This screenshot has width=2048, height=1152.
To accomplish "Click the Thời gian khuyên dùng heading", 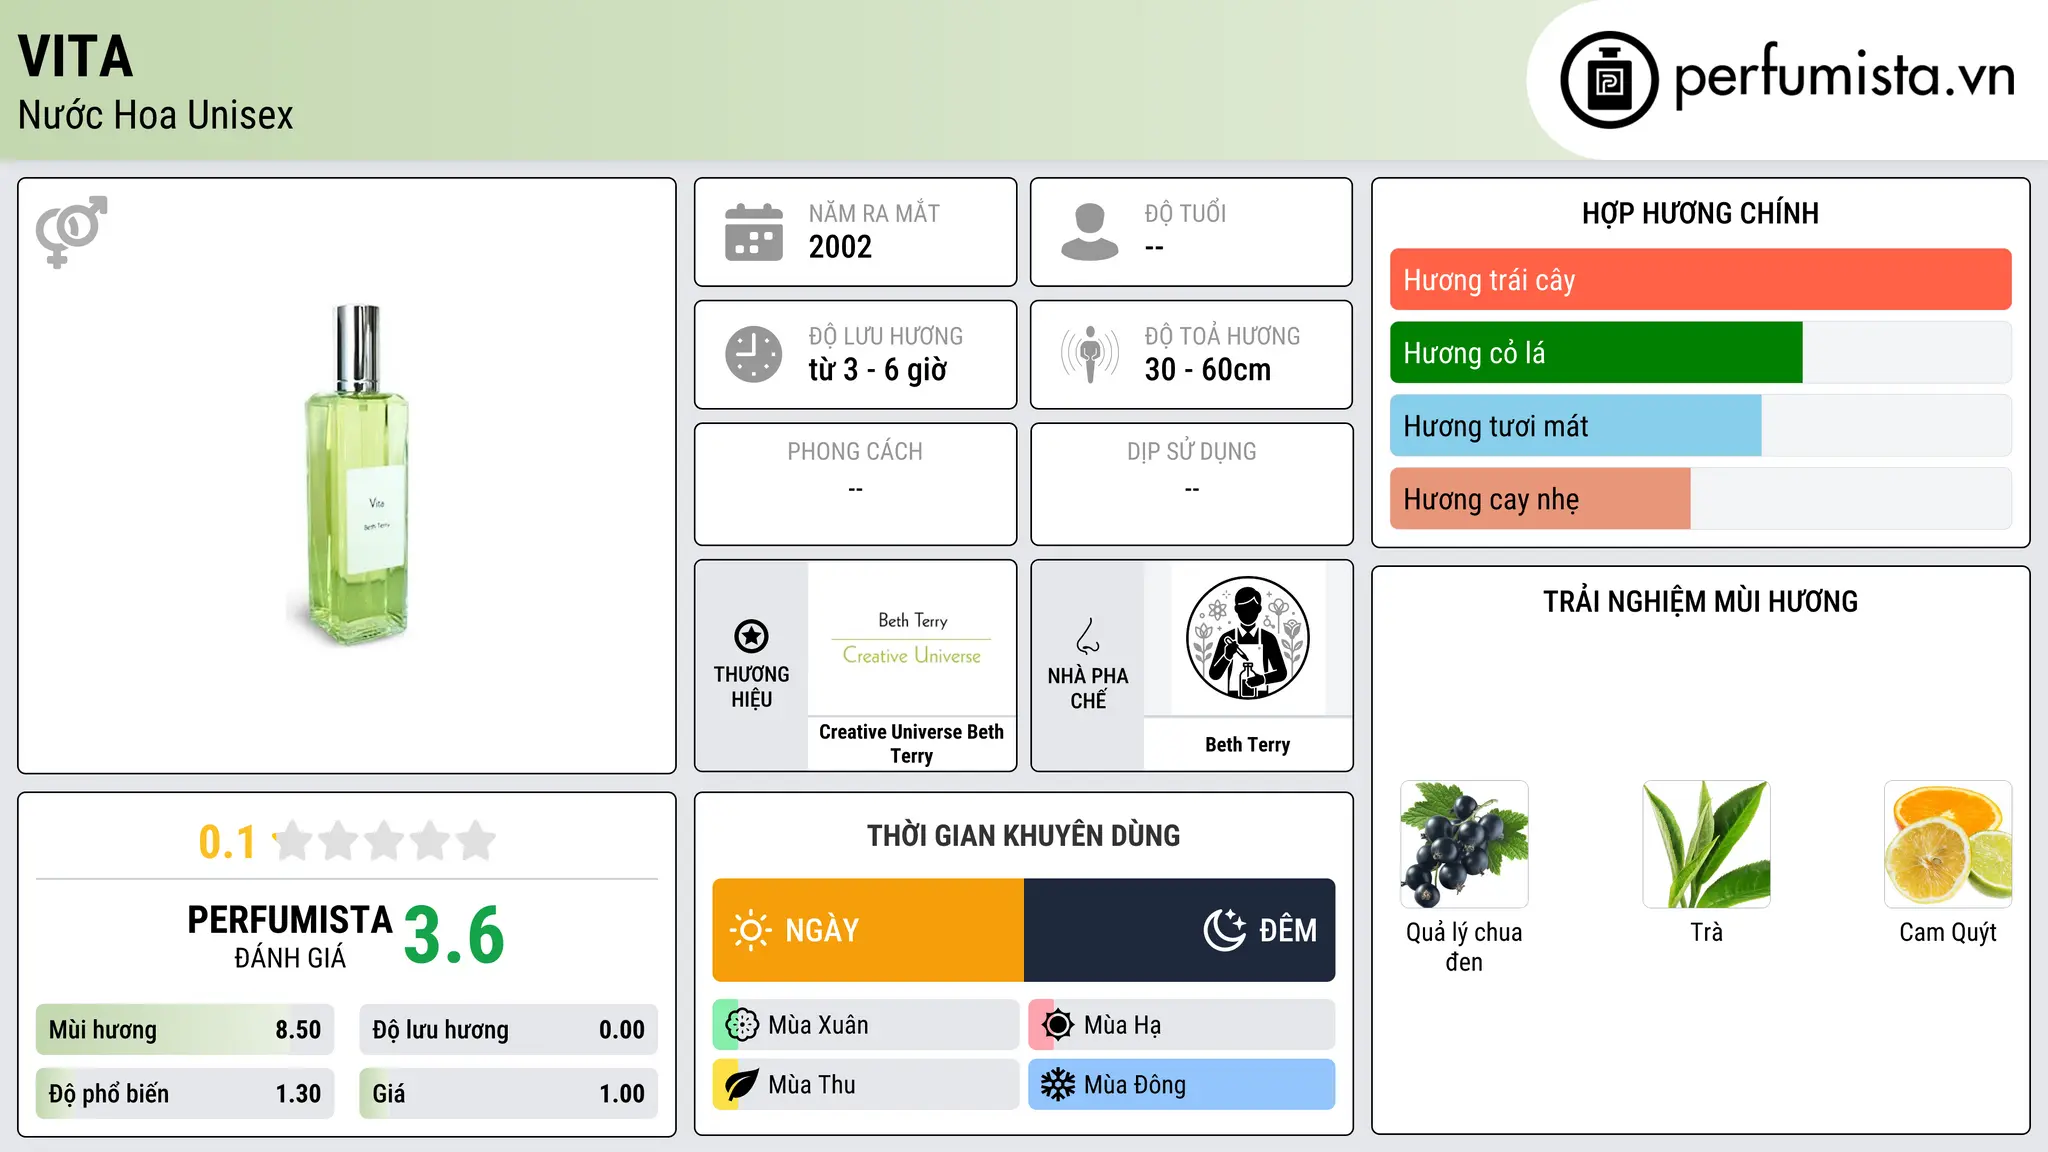I will click(1024, 836).
